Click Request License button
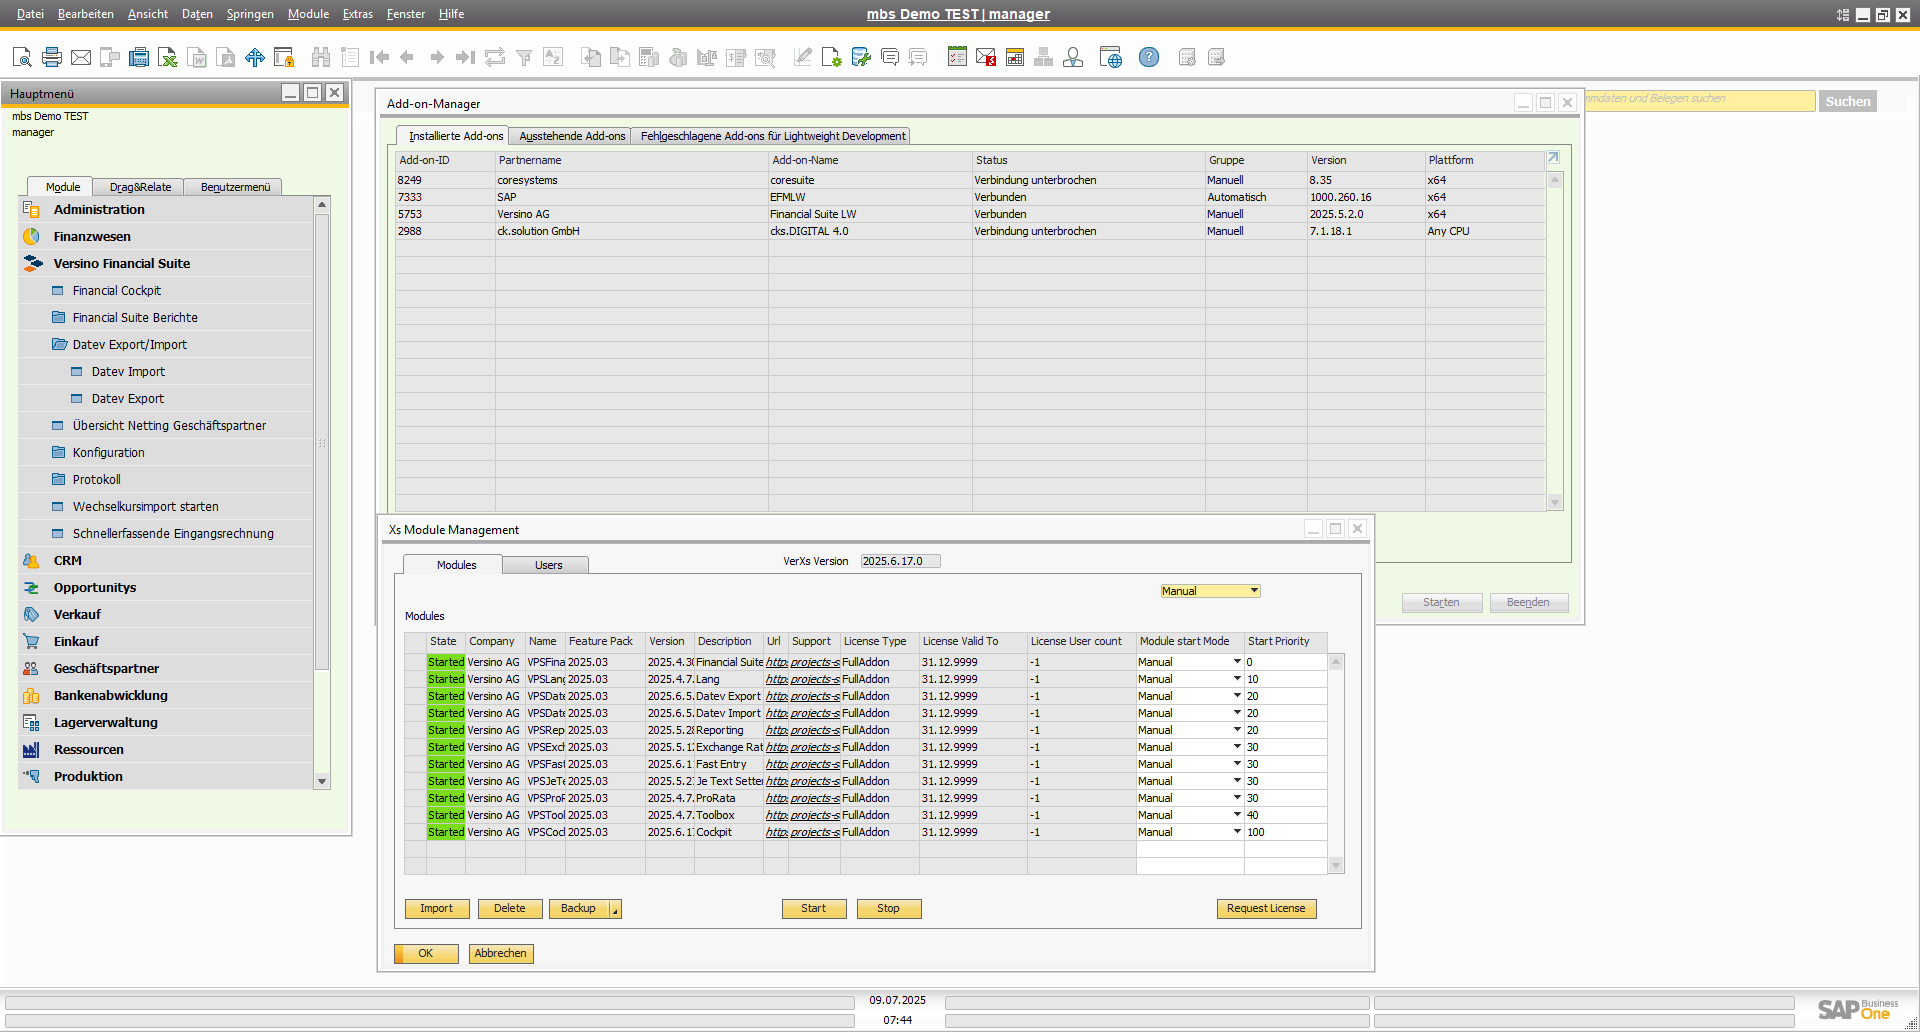 (1266, 909)
